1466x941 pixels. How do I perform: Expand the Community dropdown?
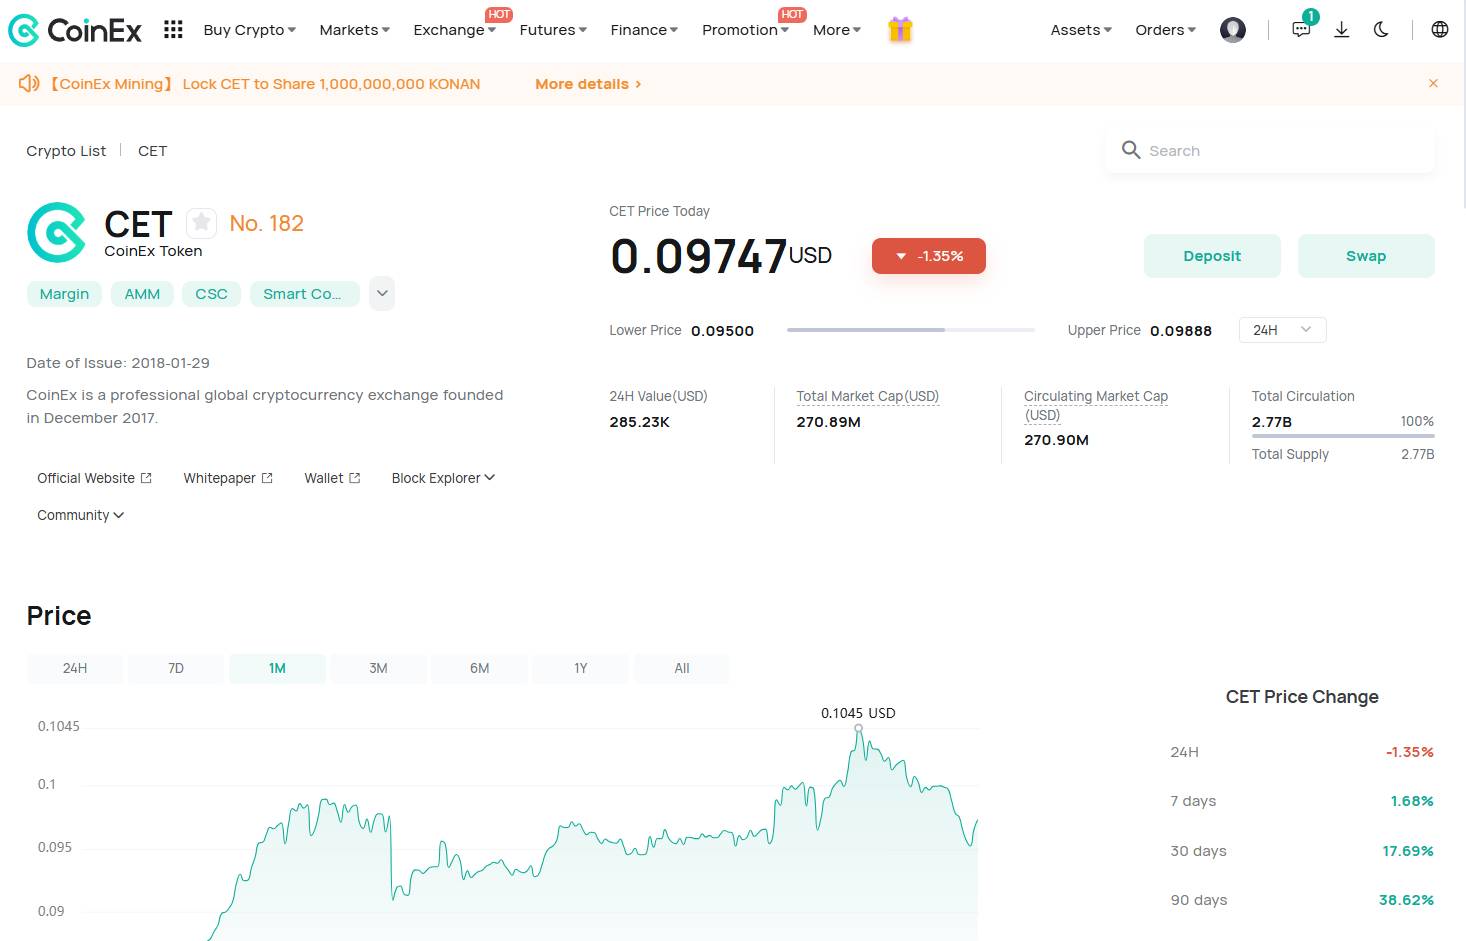[81, 515]
